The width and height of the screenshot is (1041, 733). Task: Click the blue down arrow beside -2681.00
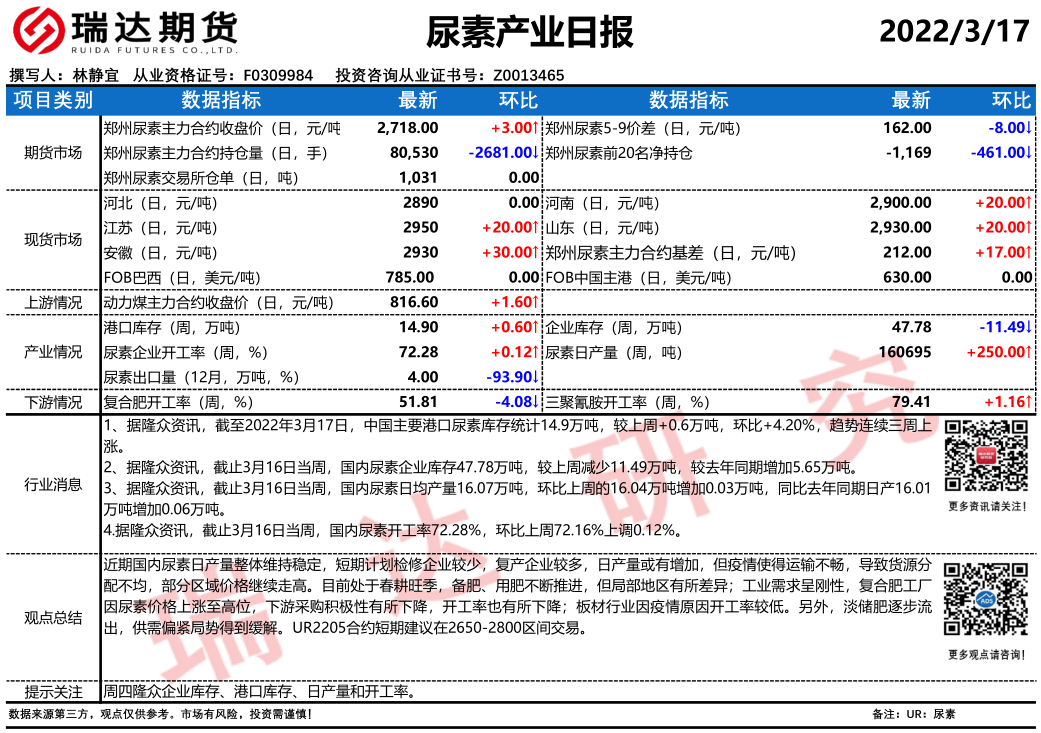click(x=536, y=153)
